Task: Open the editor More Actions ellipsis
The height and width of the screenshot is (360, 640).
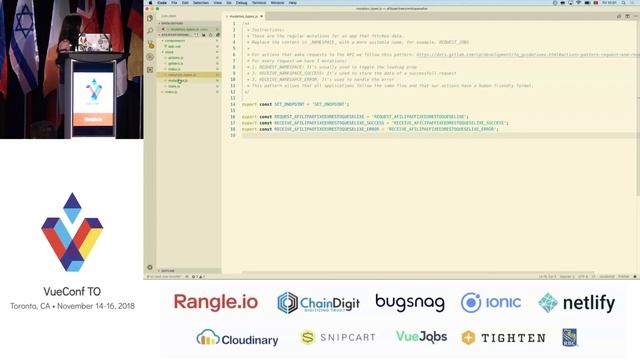Action: [635, 16]
